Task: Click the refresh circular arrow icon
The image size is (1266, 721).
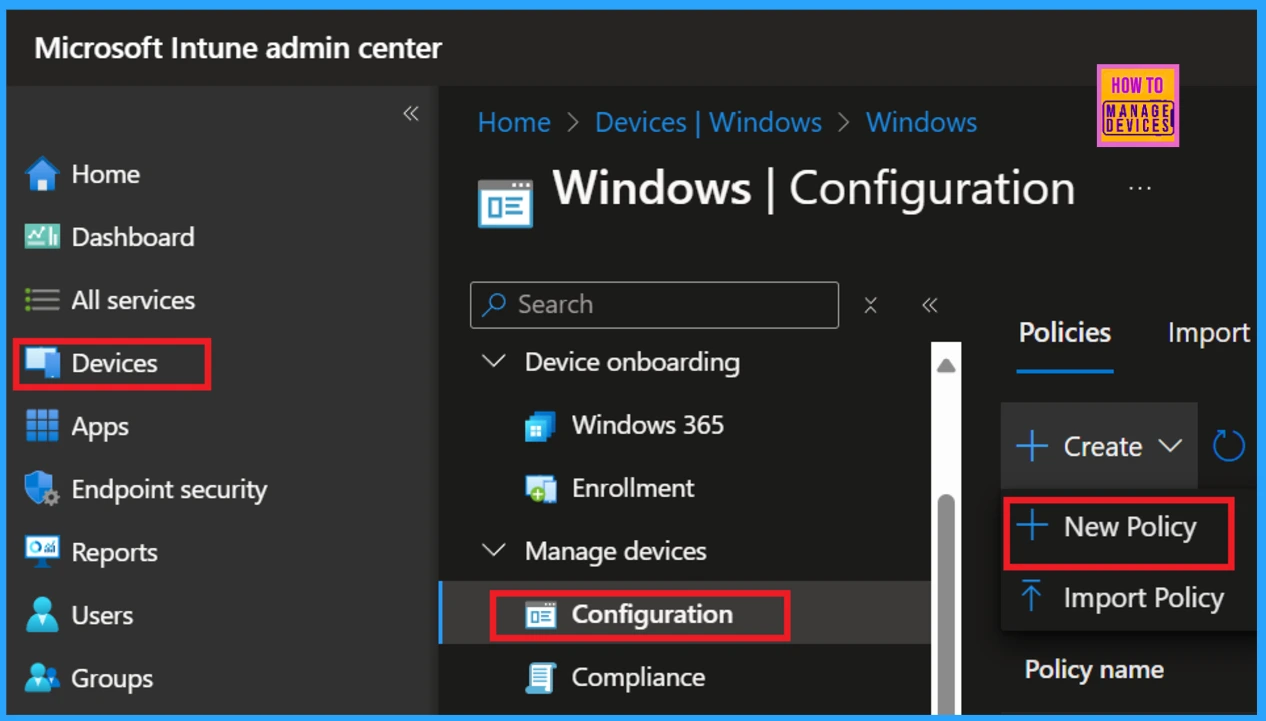Action: point(1228,446)
